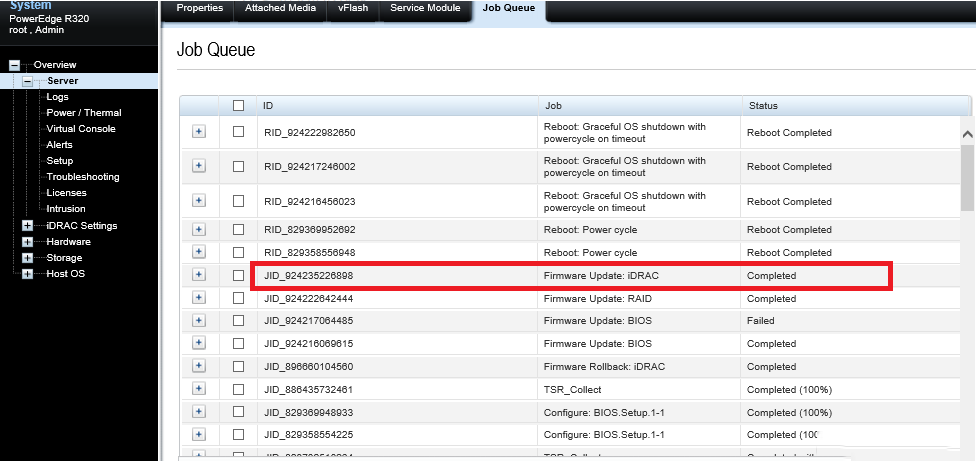
Task: Expand row details for RID_924217246002
Action: (199, 165)
